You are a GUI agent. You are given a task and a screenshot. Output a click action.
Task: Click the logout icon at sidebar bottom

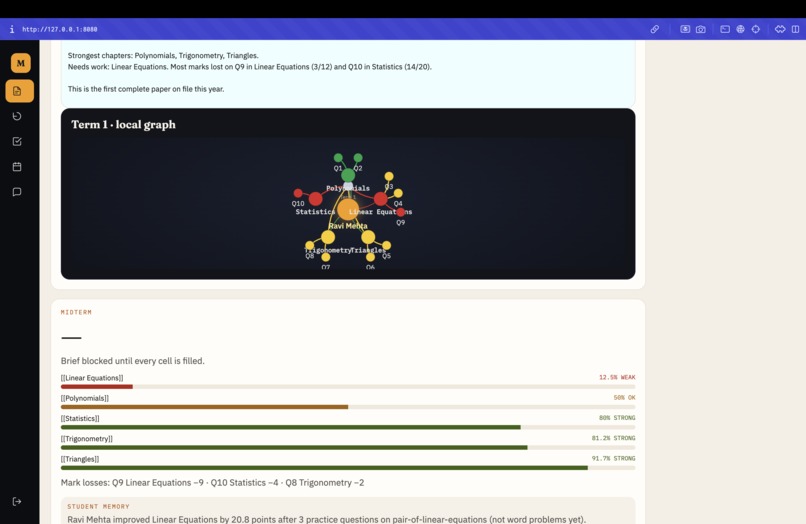[17, 501]
